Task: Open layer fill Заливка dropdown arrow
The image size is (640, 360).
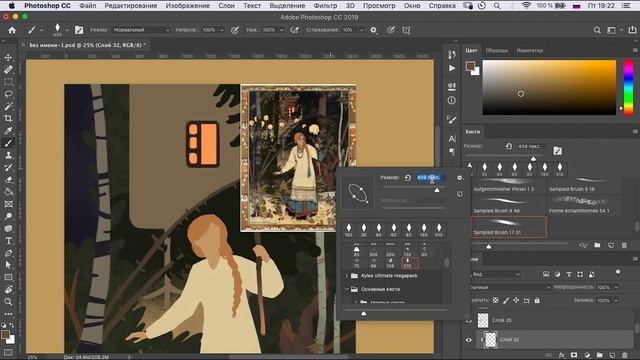Action: pos(616,300)
